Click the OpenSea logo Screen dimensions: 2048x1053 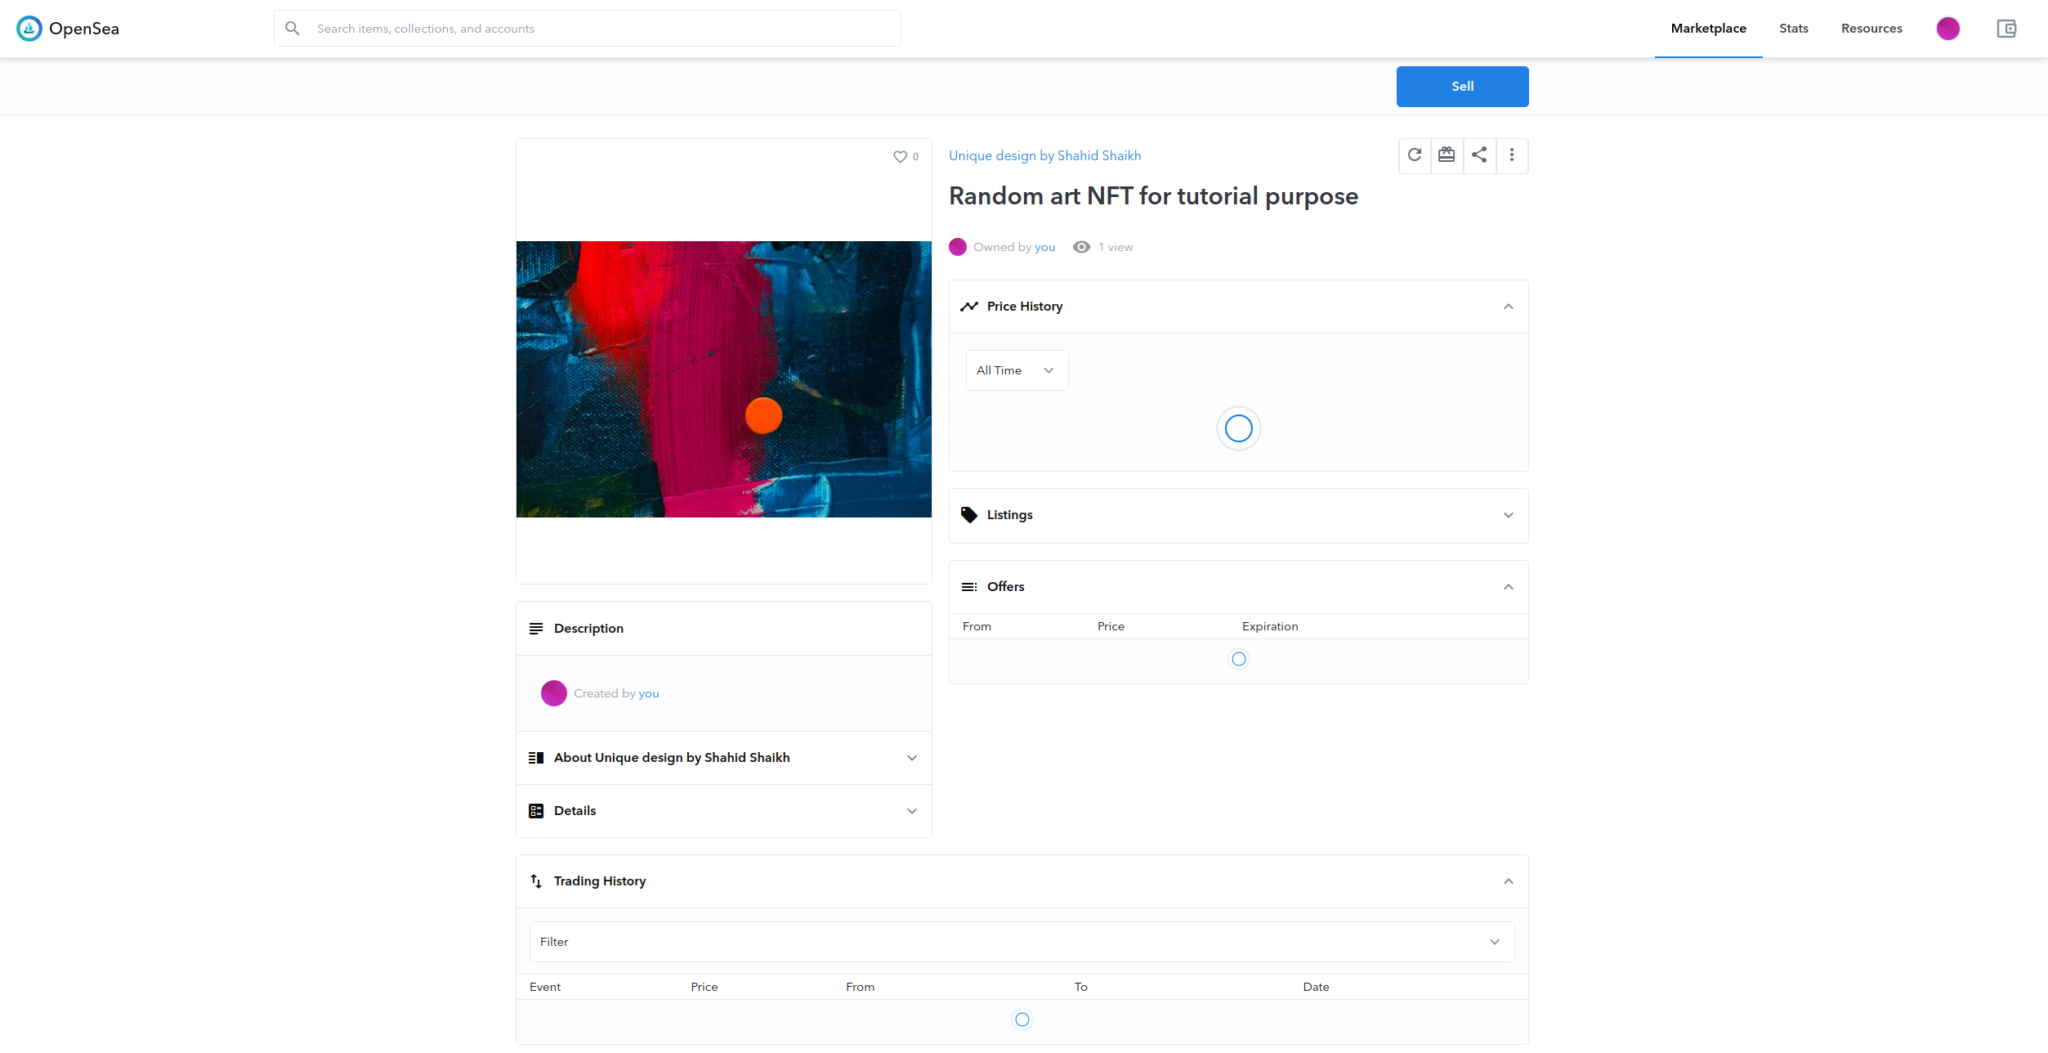tap(68, 28)
